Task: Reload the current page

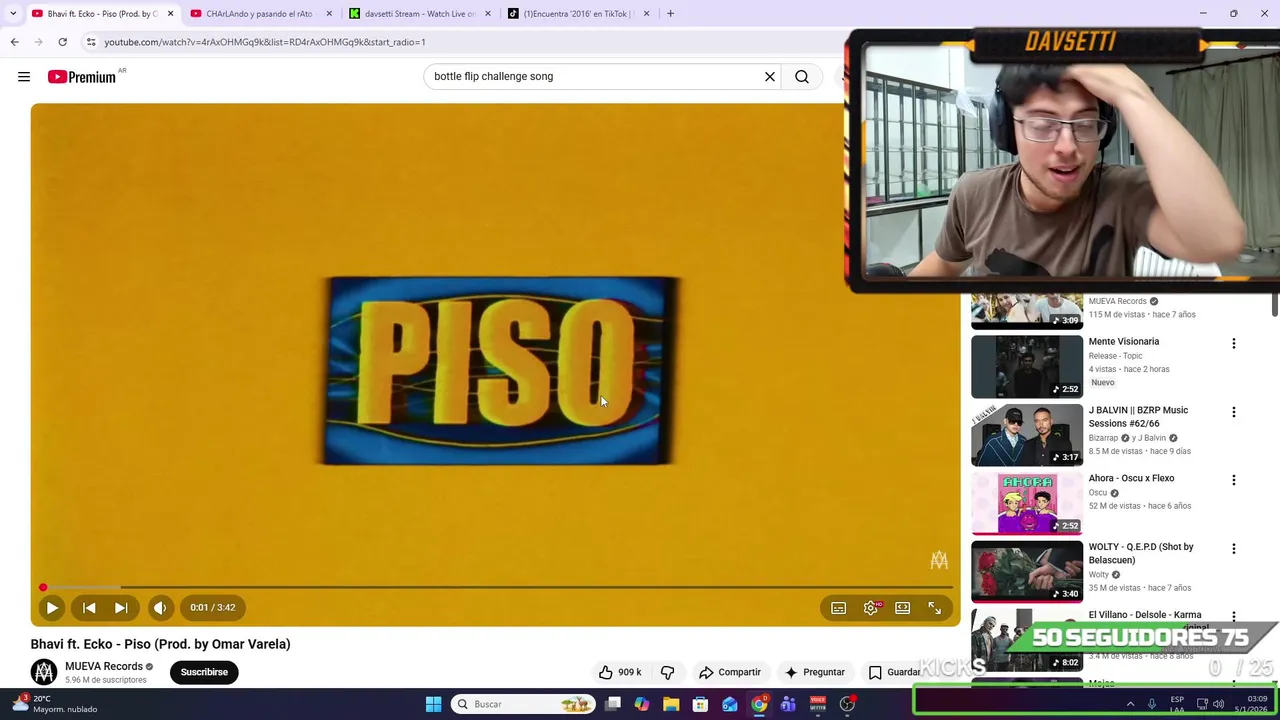Action: coord(62,42)
